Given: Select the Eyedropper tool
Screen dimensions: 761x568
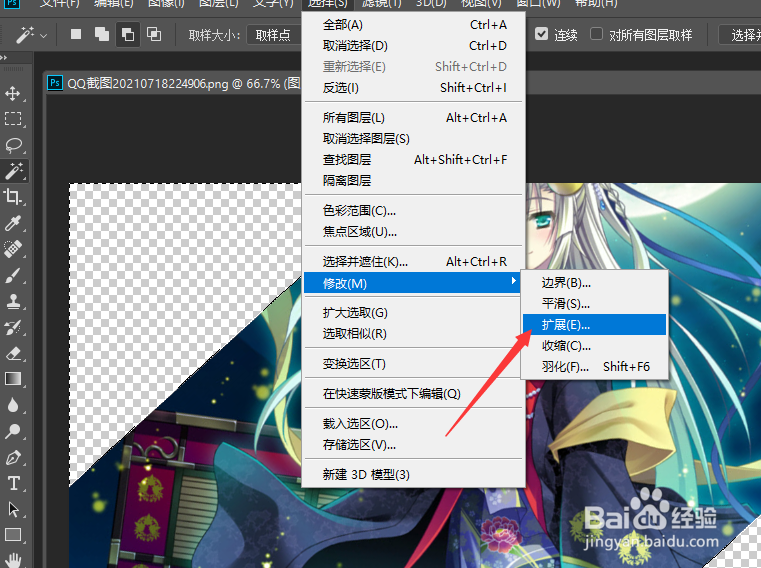Looking at the screenshot, I should tap(13, 223).
